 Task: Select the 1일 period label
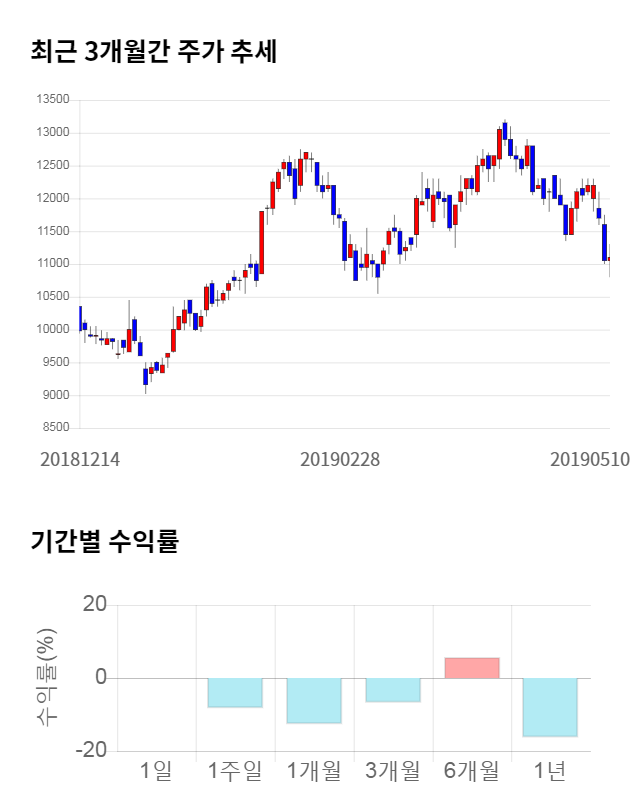[x=156, y=771]
